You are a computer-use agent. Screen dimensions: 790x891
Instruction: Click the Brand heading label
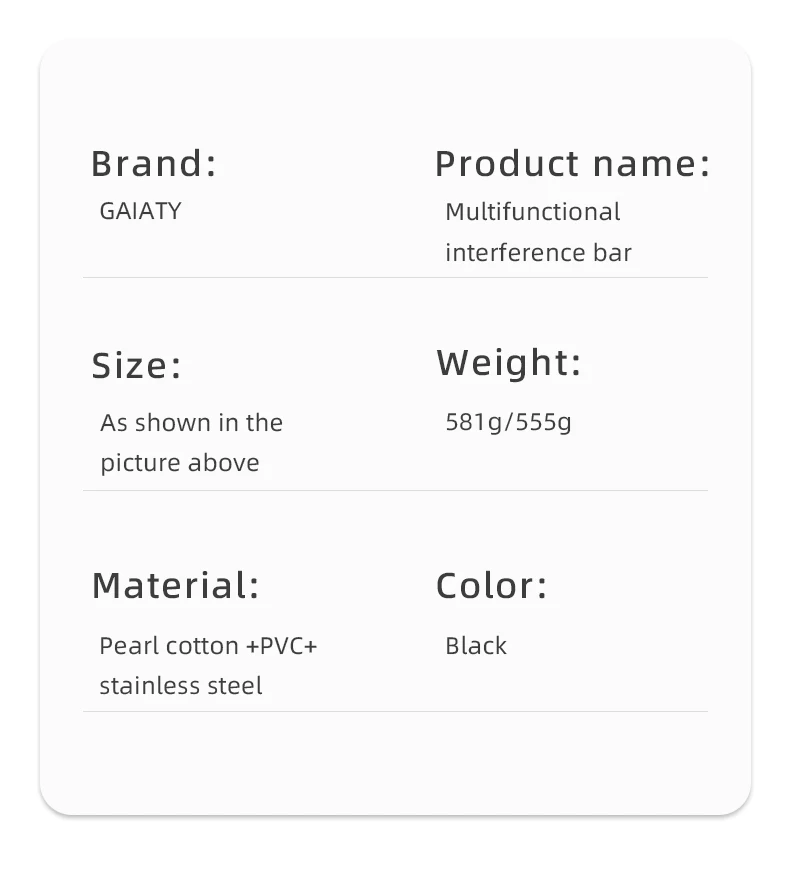(x=153, y=163)
